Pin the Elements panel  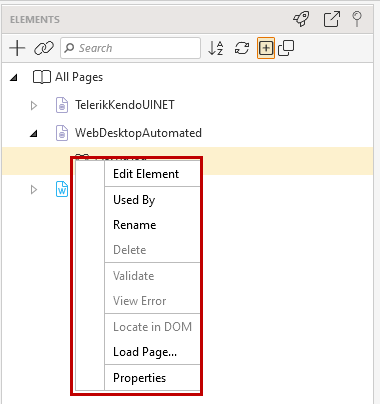coord(357,19)
